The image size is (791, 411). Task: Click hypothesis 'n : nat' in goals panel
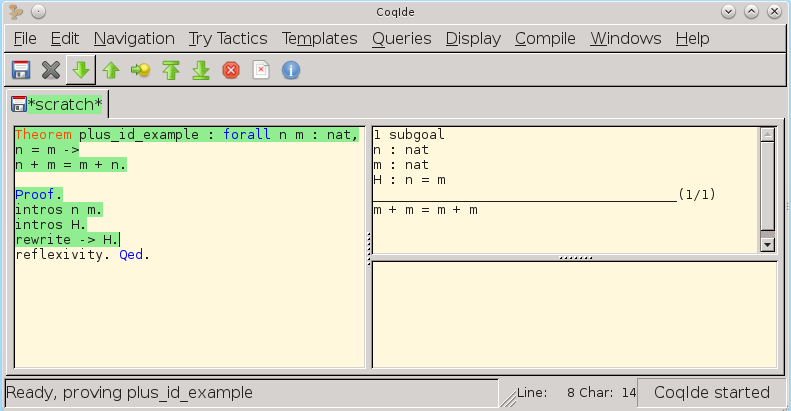[401, 150]
